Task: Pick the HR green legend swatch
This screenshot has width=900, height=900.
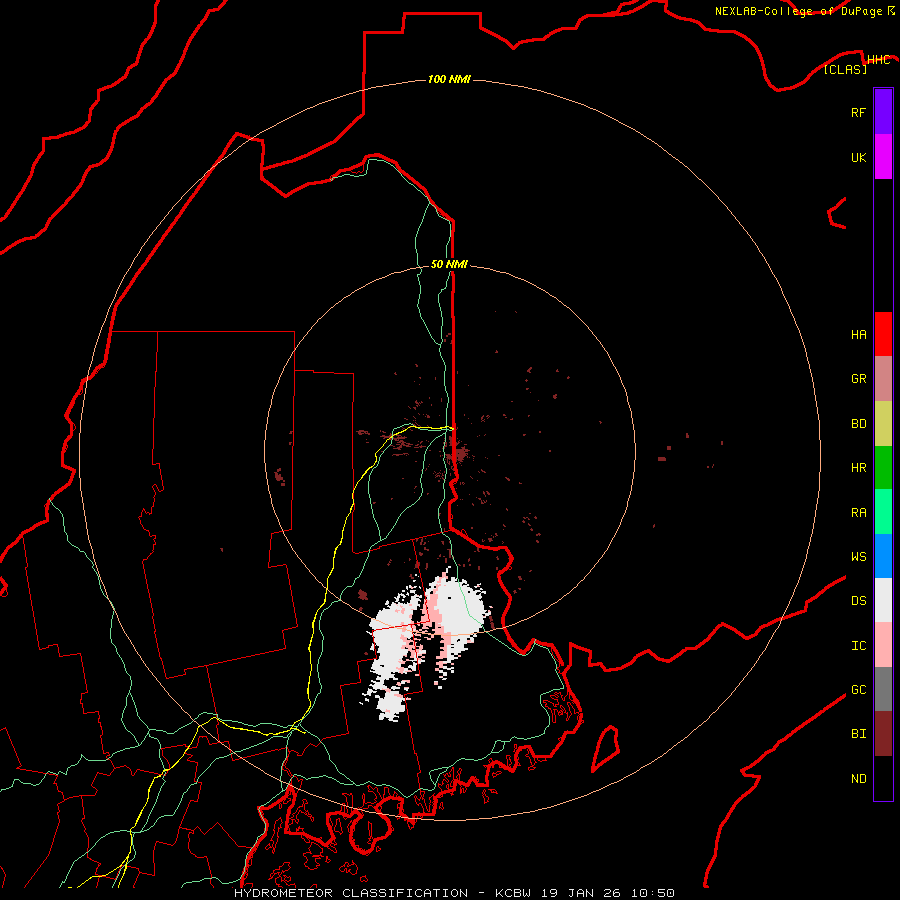Action: (883, 468)
